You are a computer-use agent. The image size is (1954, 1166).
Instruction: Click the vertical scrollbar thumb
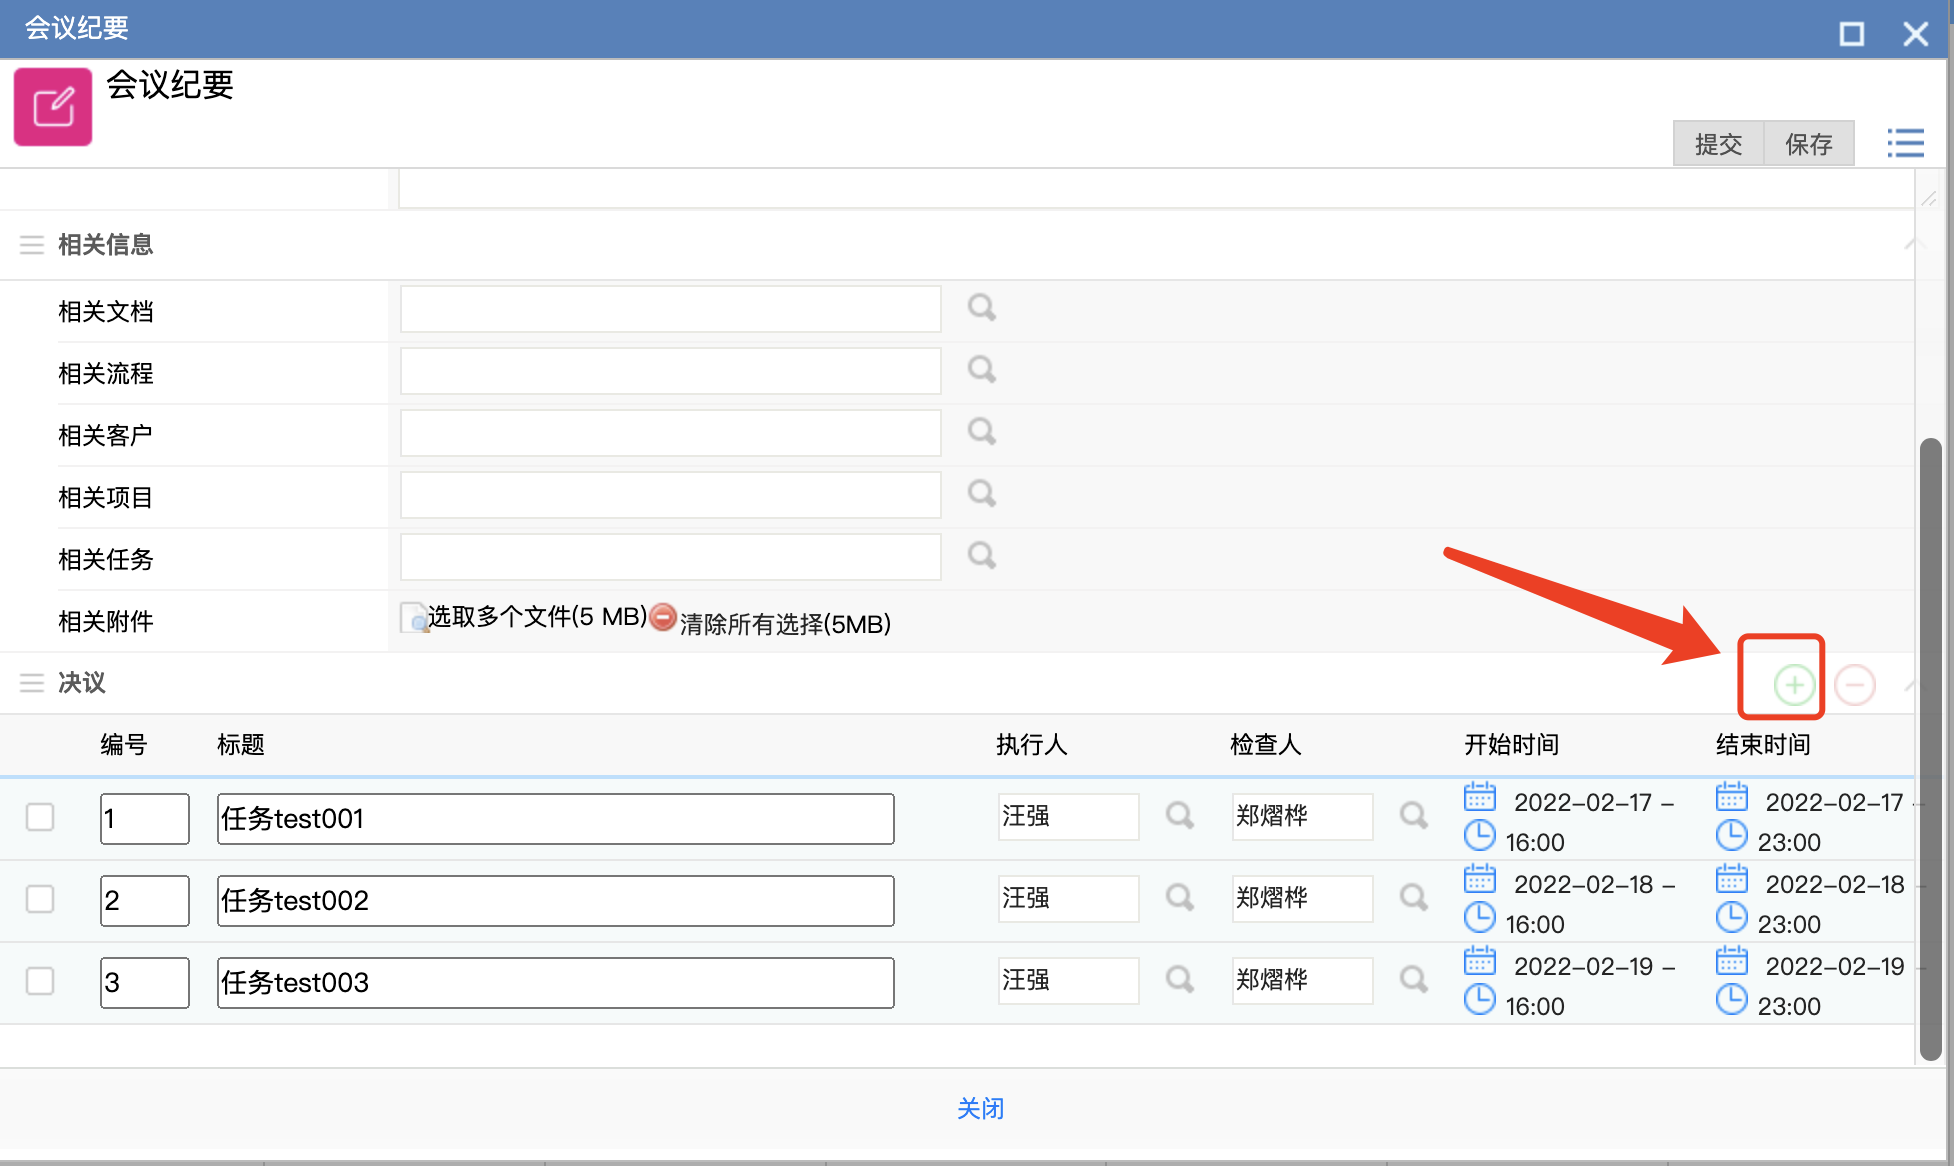[x=1930, y=750]
